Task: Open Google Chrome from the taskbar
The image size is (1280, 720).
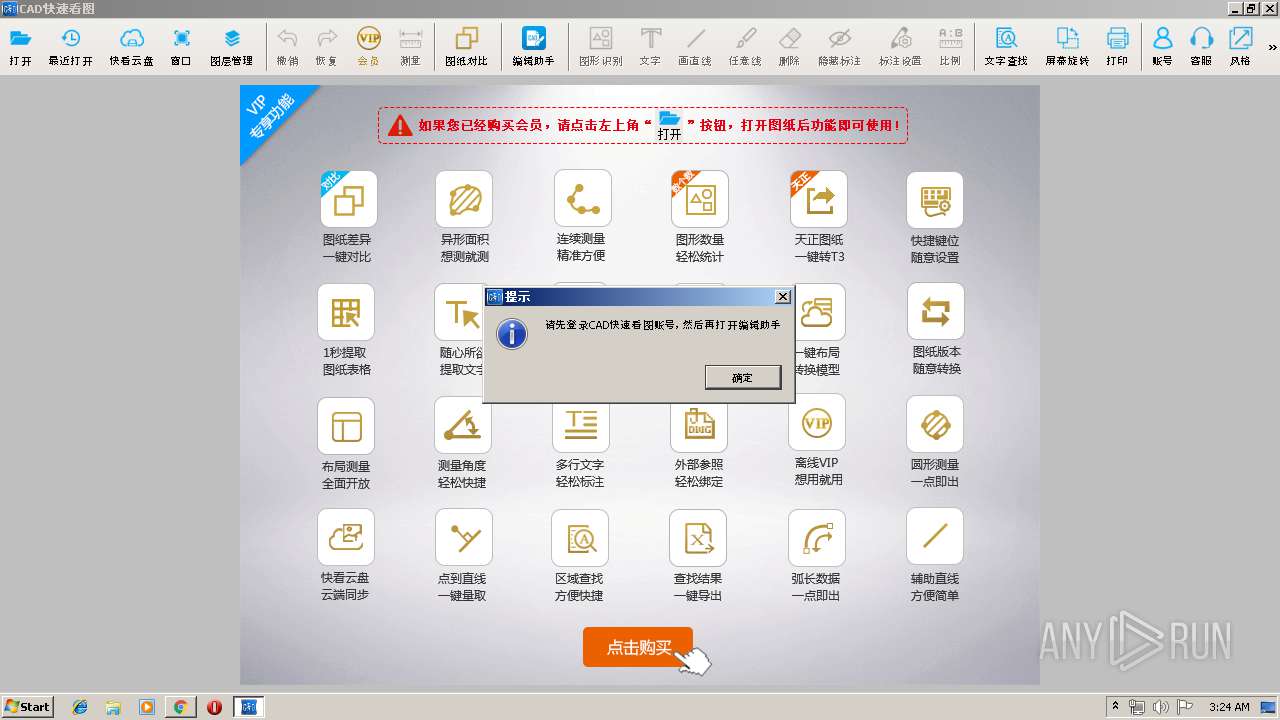Action: (180, 707)
